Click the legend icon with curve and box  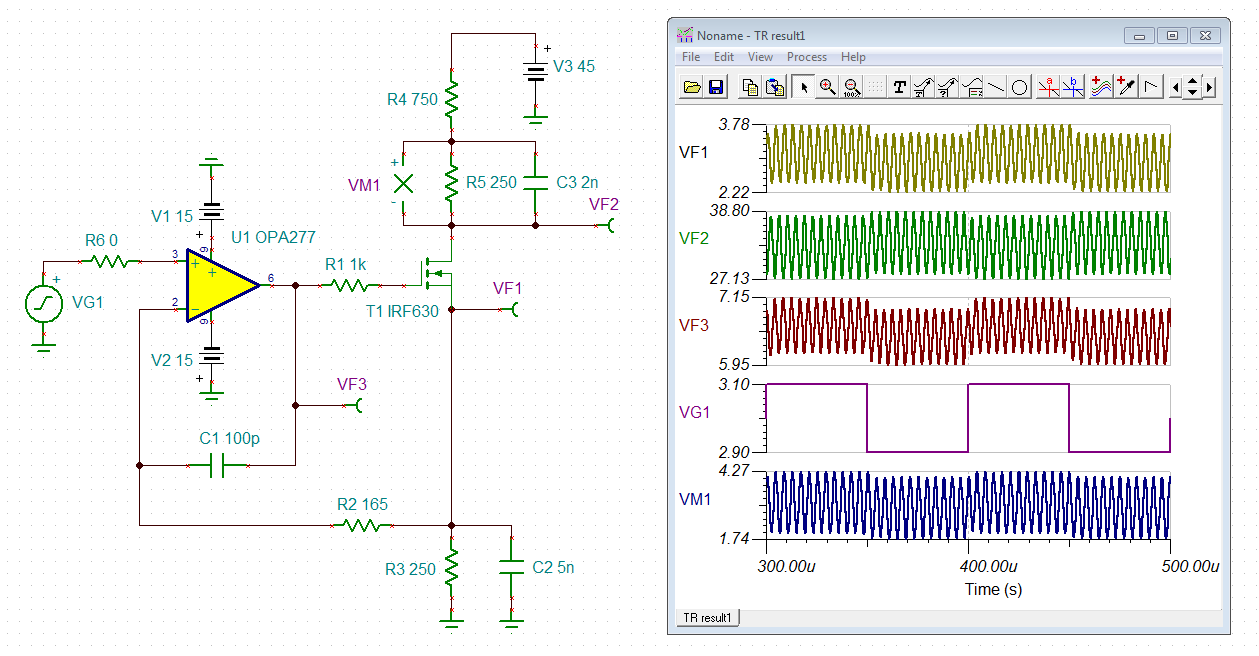pos(972,88)
